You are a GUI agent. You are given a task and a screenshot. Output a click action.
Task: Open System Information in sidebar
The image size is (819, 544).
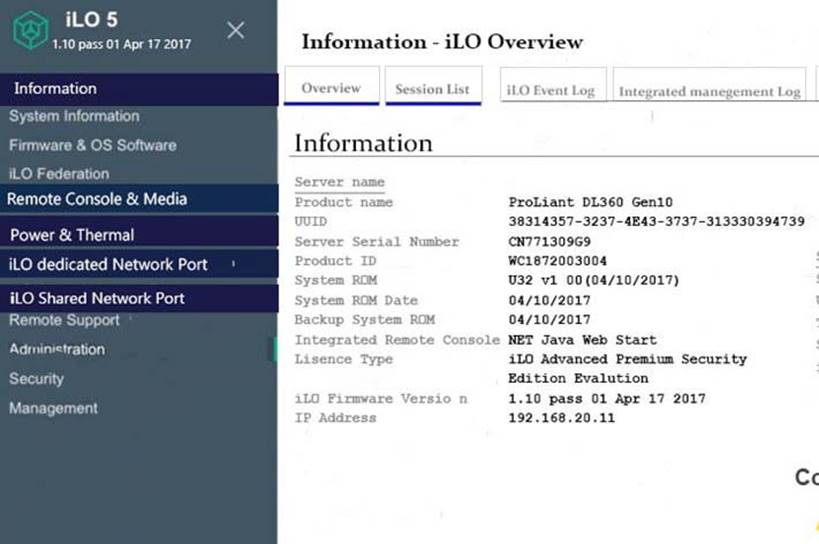74,116
